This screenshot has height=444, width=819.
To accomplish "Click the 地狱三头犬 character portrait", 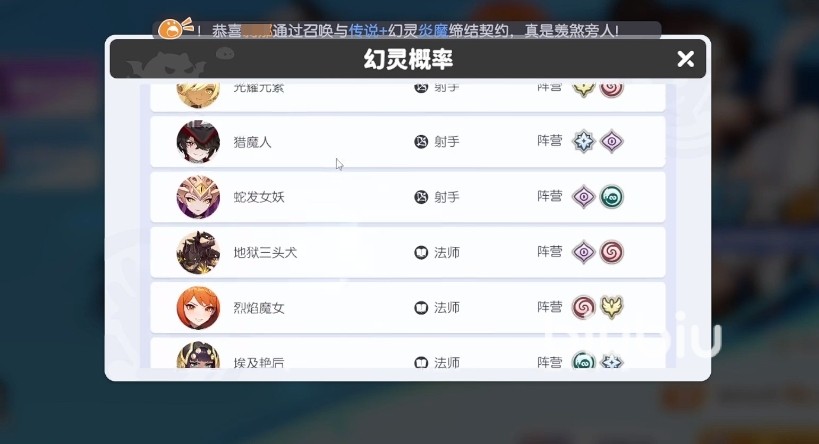I will [198, 252].
